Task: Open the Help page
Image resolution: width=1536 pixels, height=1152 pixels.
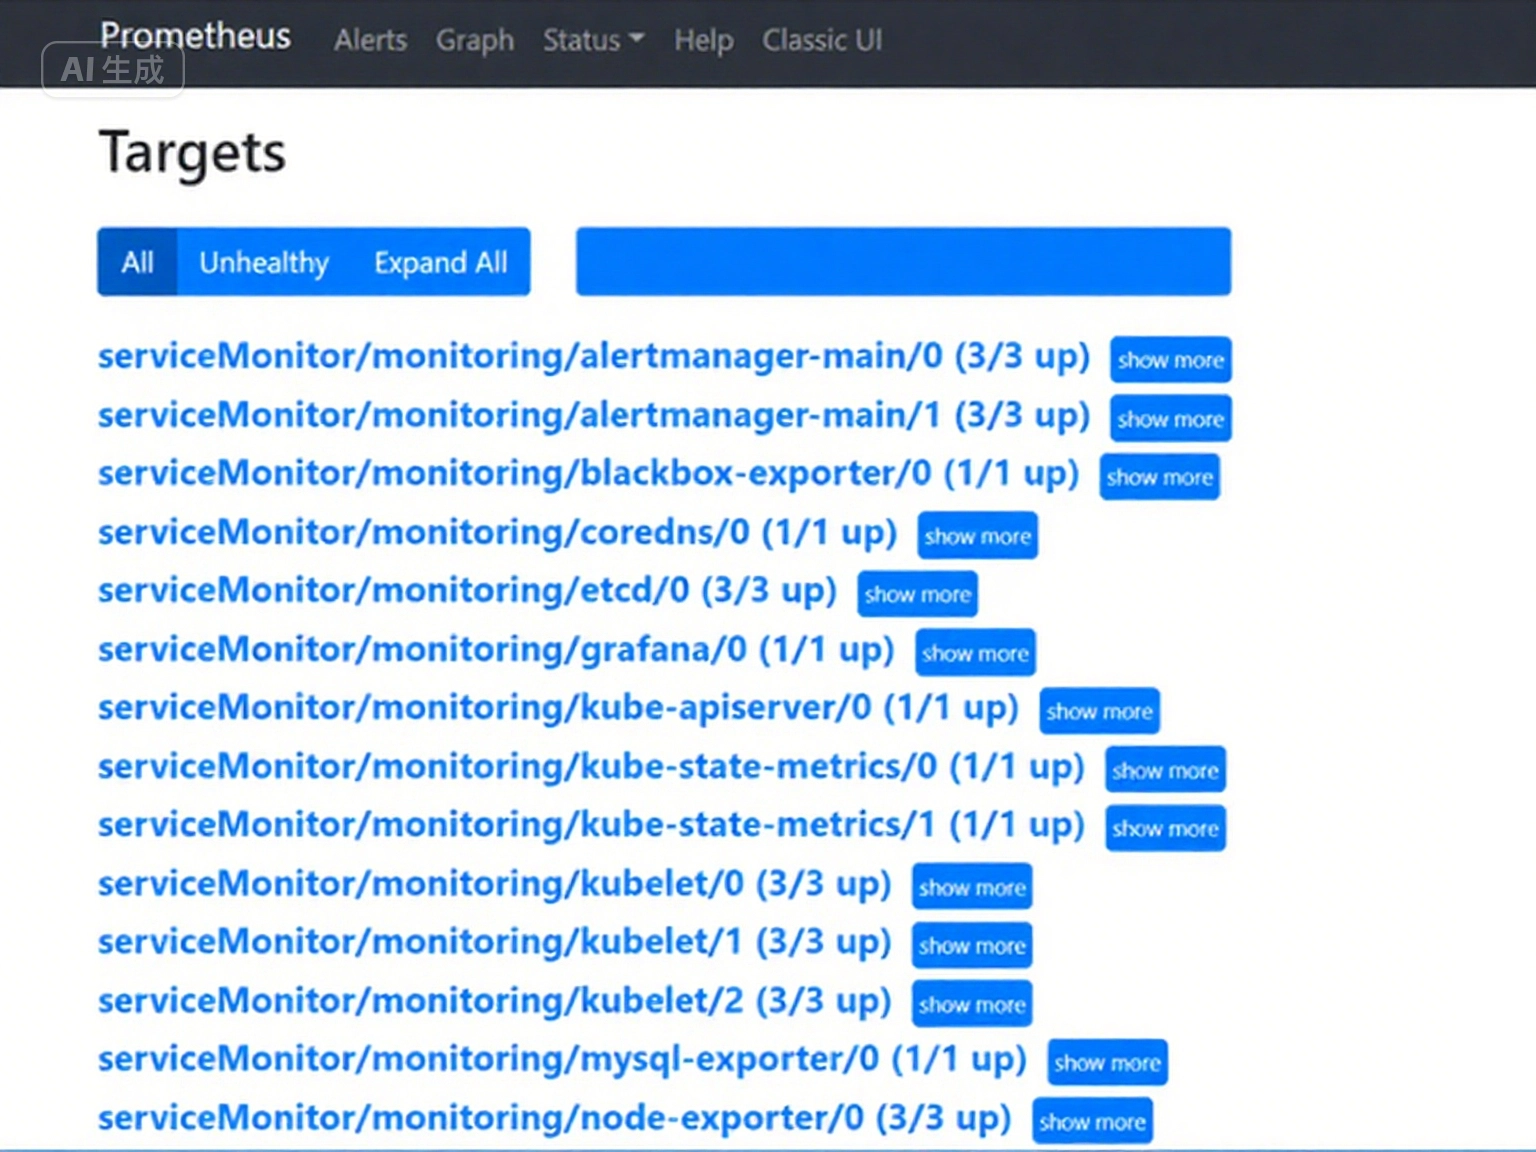Action: pos(703,40)
